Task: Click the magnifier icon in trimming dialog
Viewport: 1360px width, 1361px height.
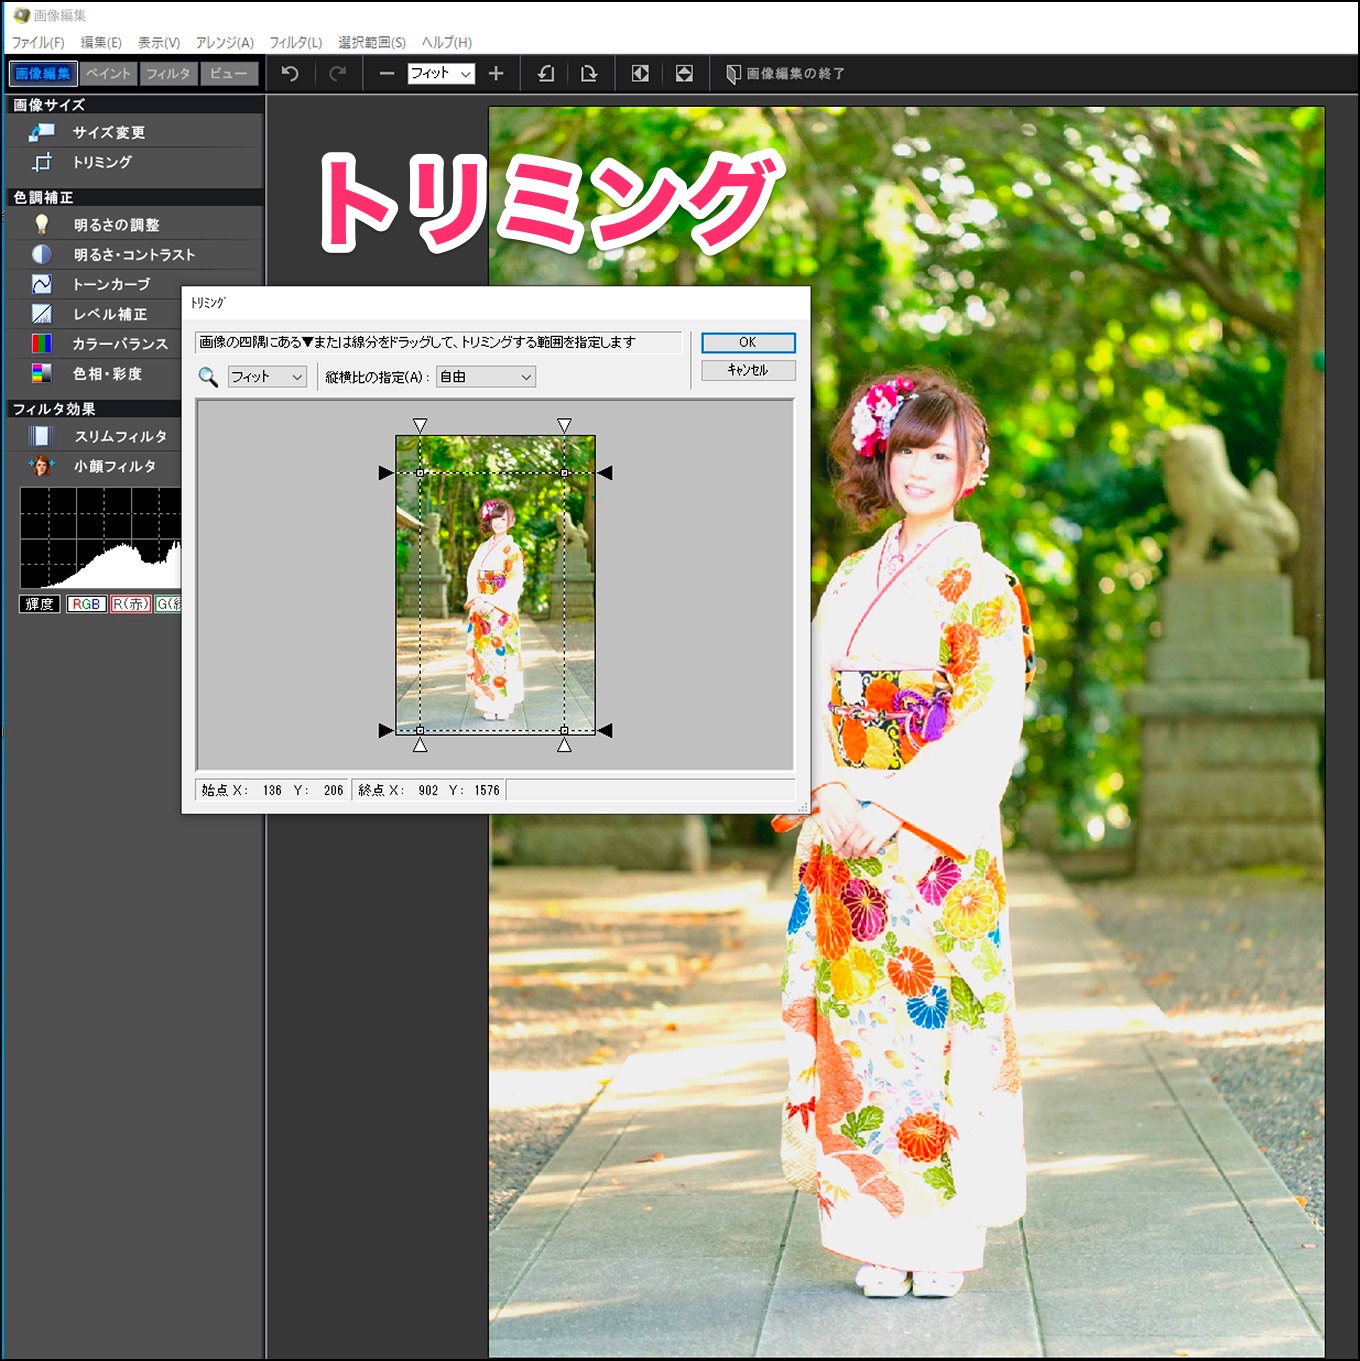Action: click(208, 377)
